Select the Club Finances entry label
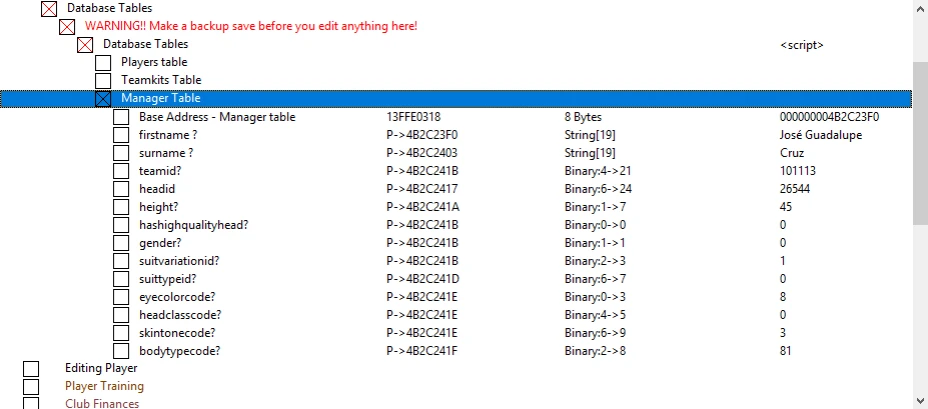The width and height of the screenshot is (928, 409). pyautogui.click(x=102, y=404)
